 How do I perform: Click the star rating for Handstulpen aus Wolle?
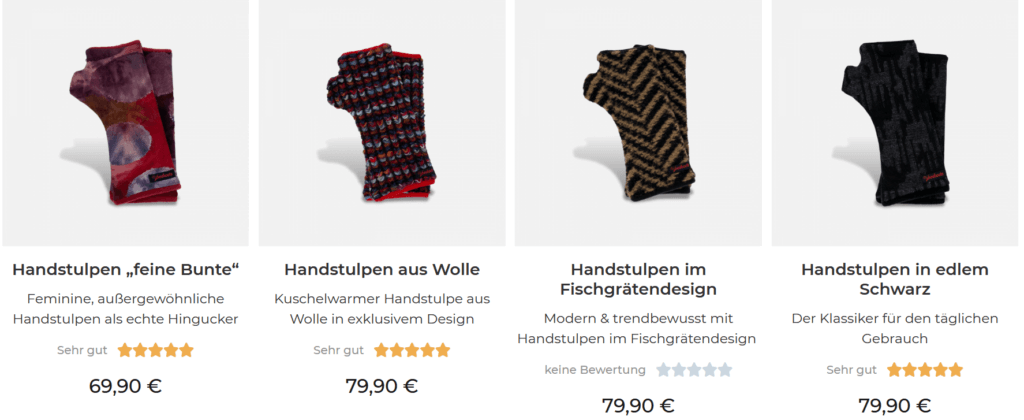[412, 350]
